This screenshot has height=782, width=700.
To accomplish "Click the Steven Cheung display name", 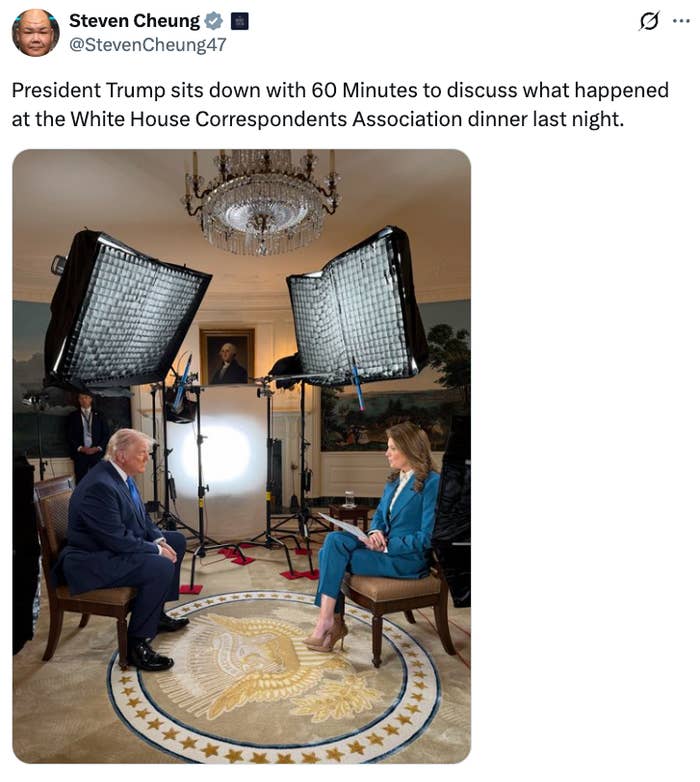I will point(134,21).
